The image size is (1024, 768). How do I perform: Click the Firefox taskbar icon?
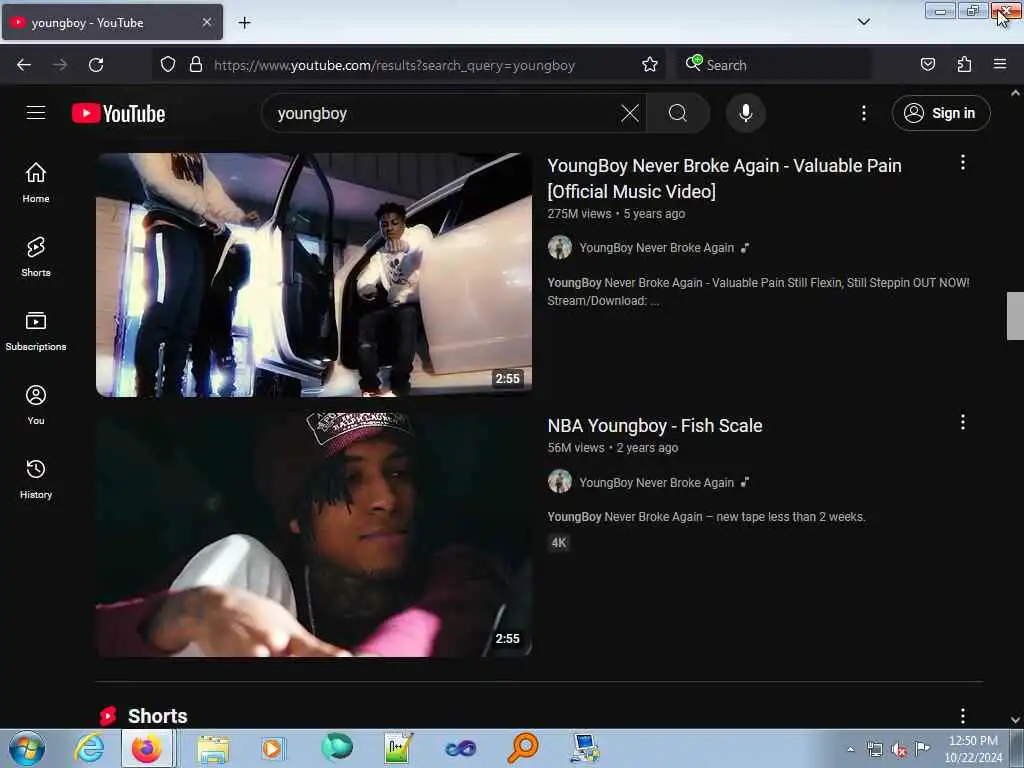(x=147, y=748)
